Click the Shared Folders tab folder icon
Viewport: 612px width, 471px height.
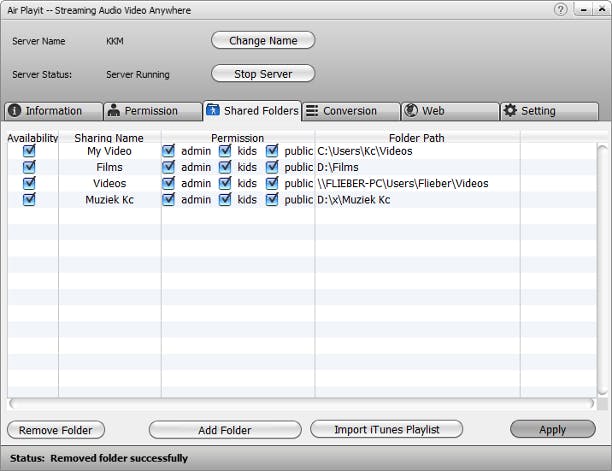click(213, 110)
